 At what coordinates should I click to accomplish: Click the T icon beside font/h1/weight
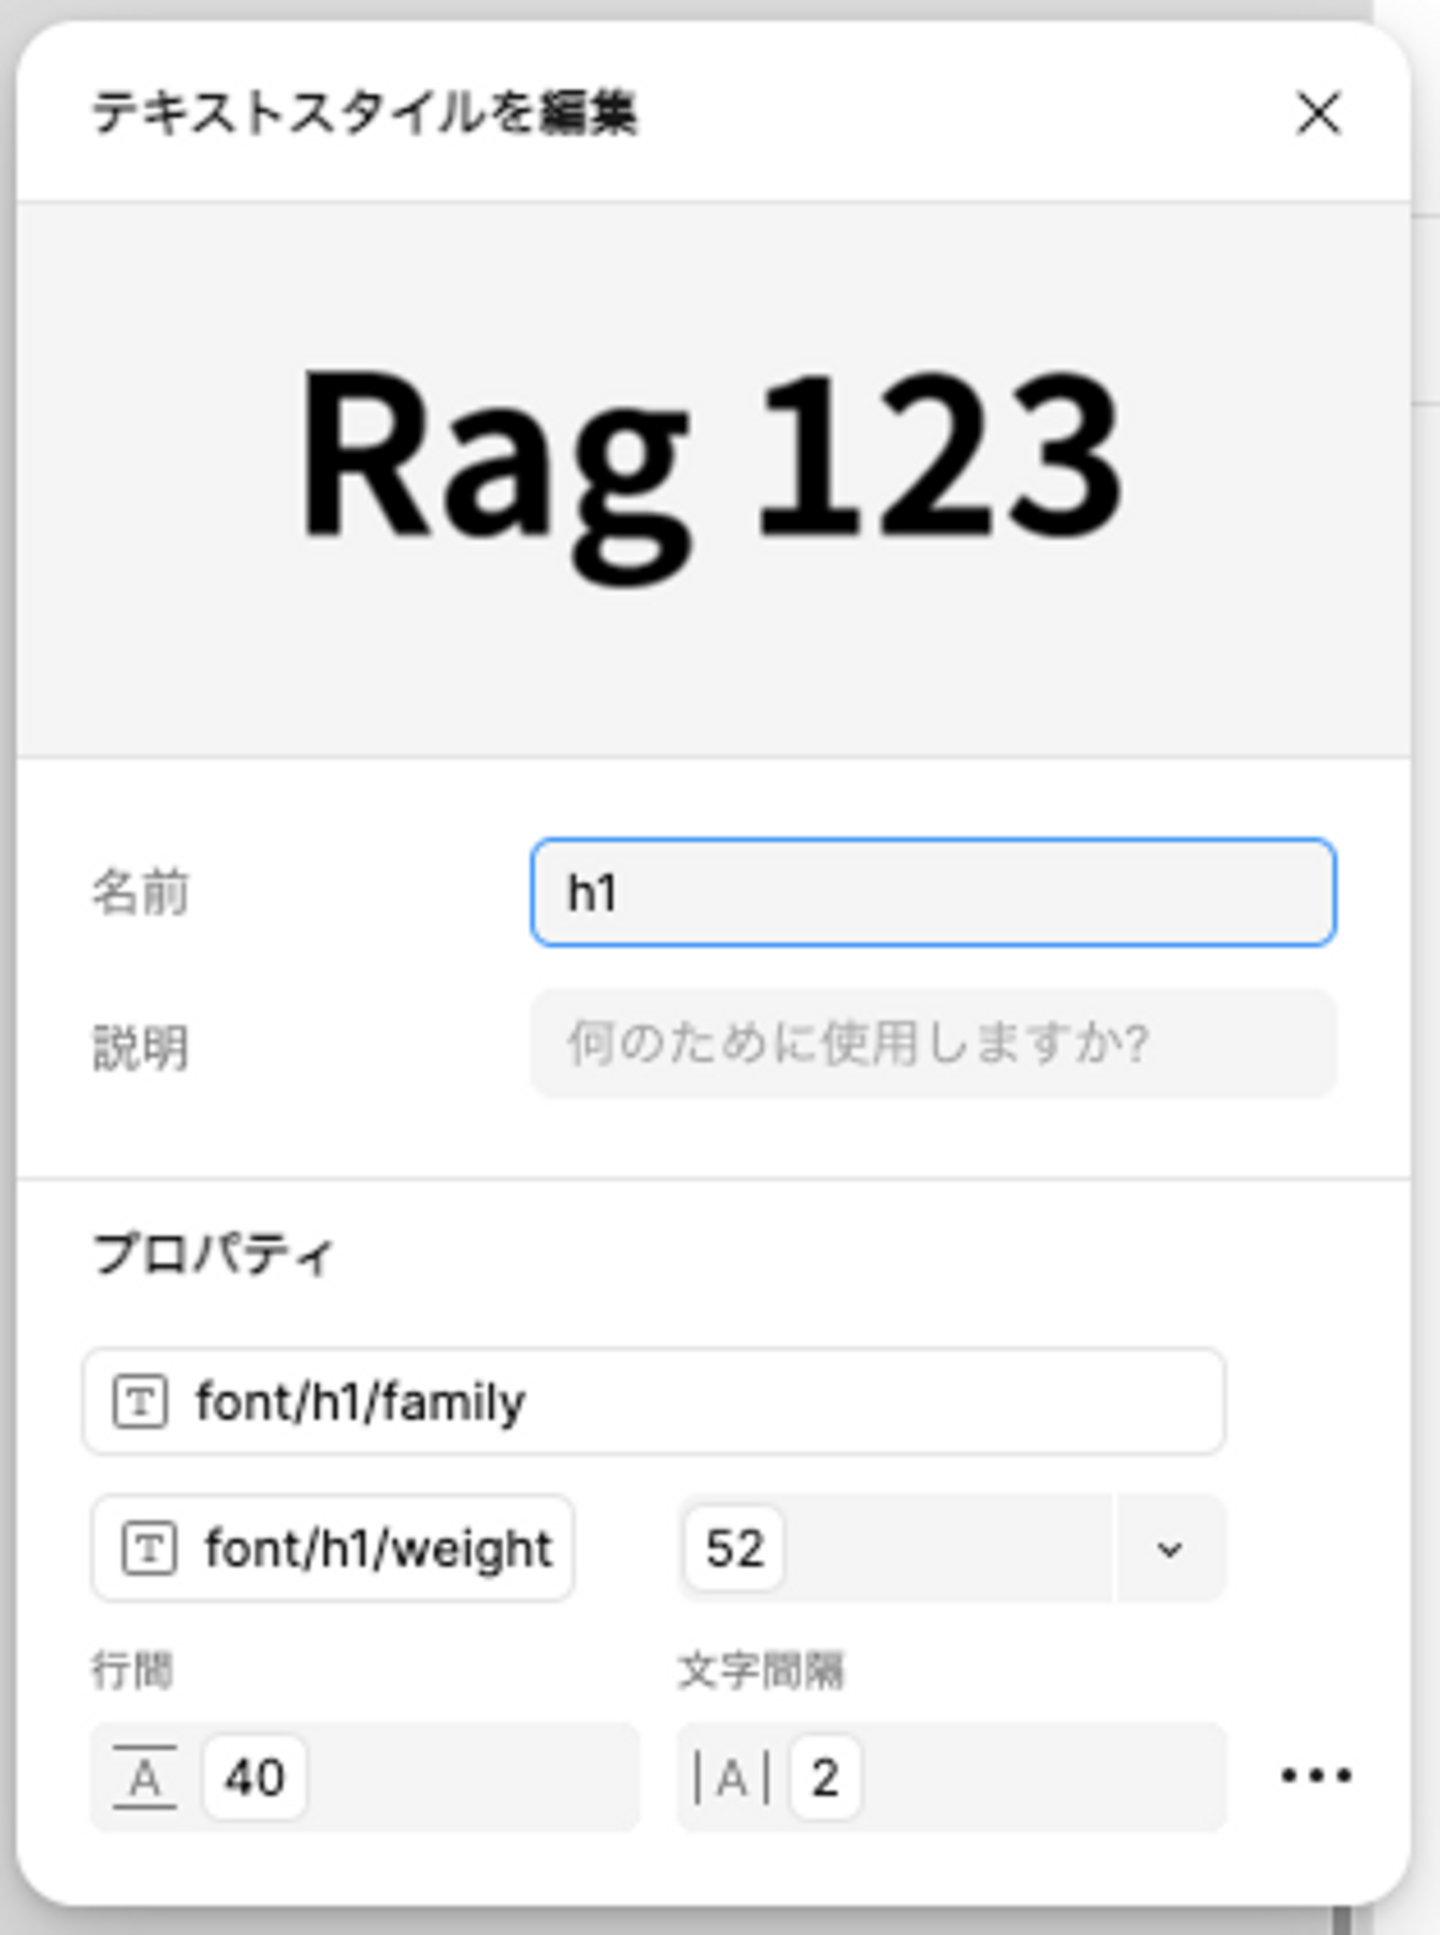tap(149, 1548)
